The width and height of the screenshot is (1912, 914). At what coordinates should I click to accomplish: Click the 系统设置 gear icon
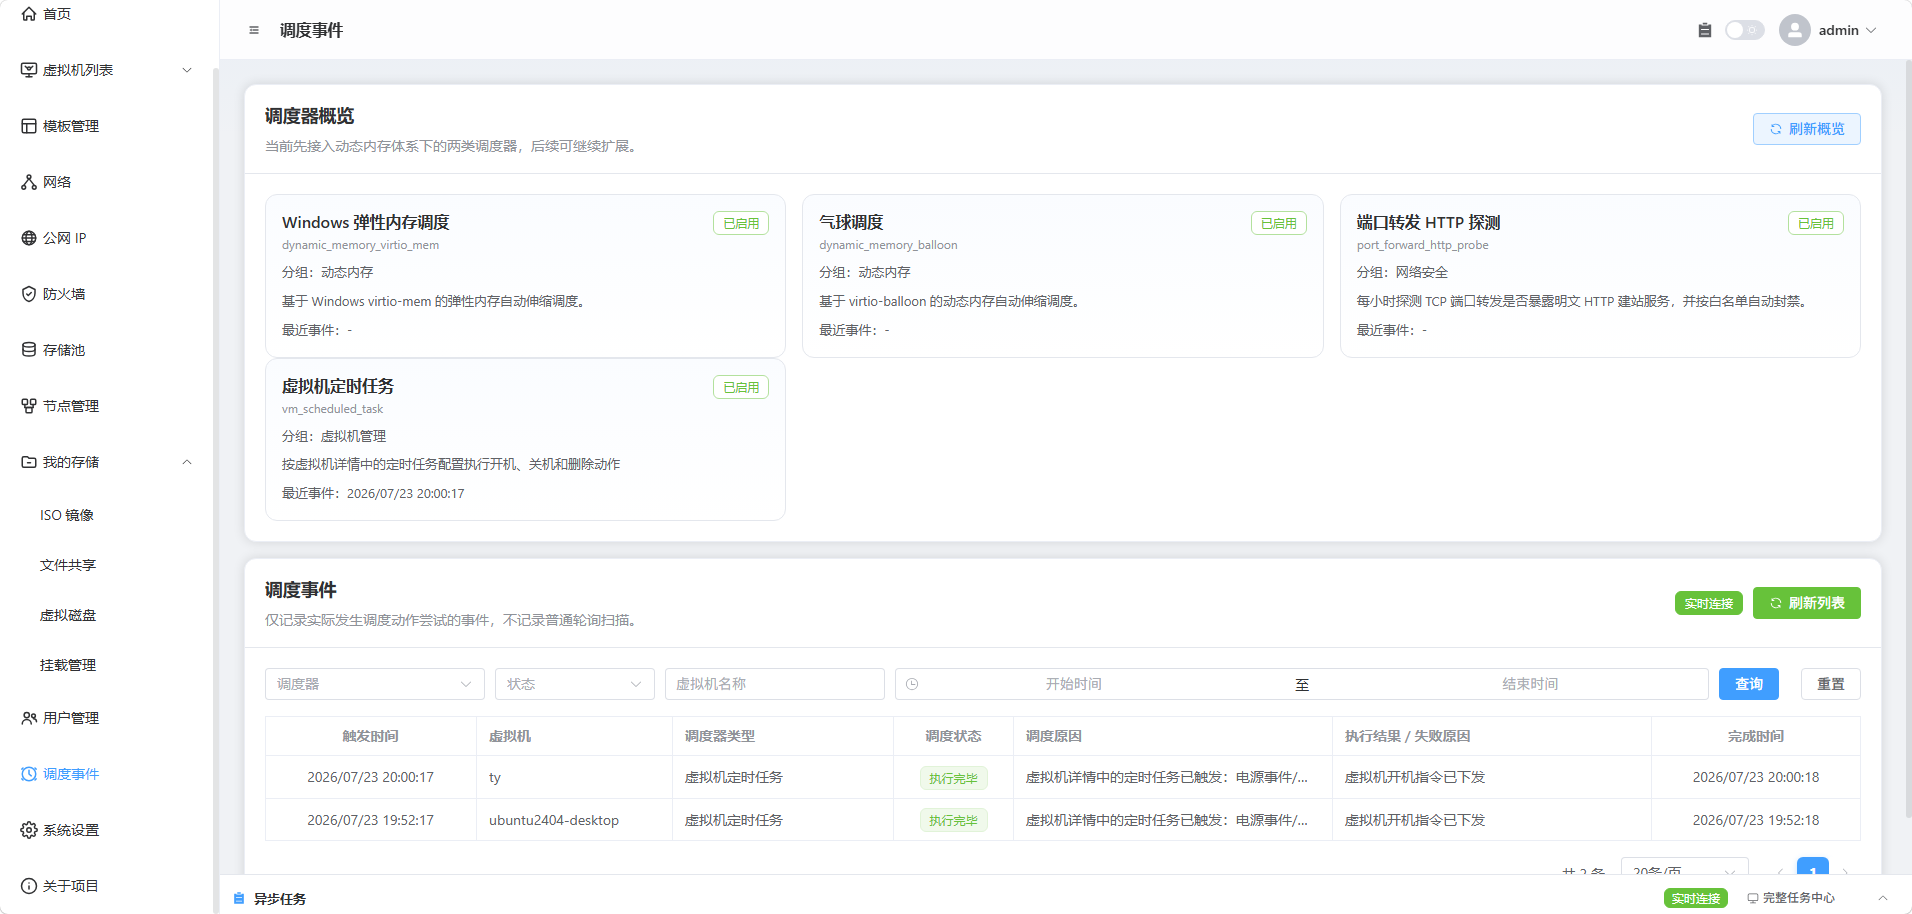click(29, 830)
